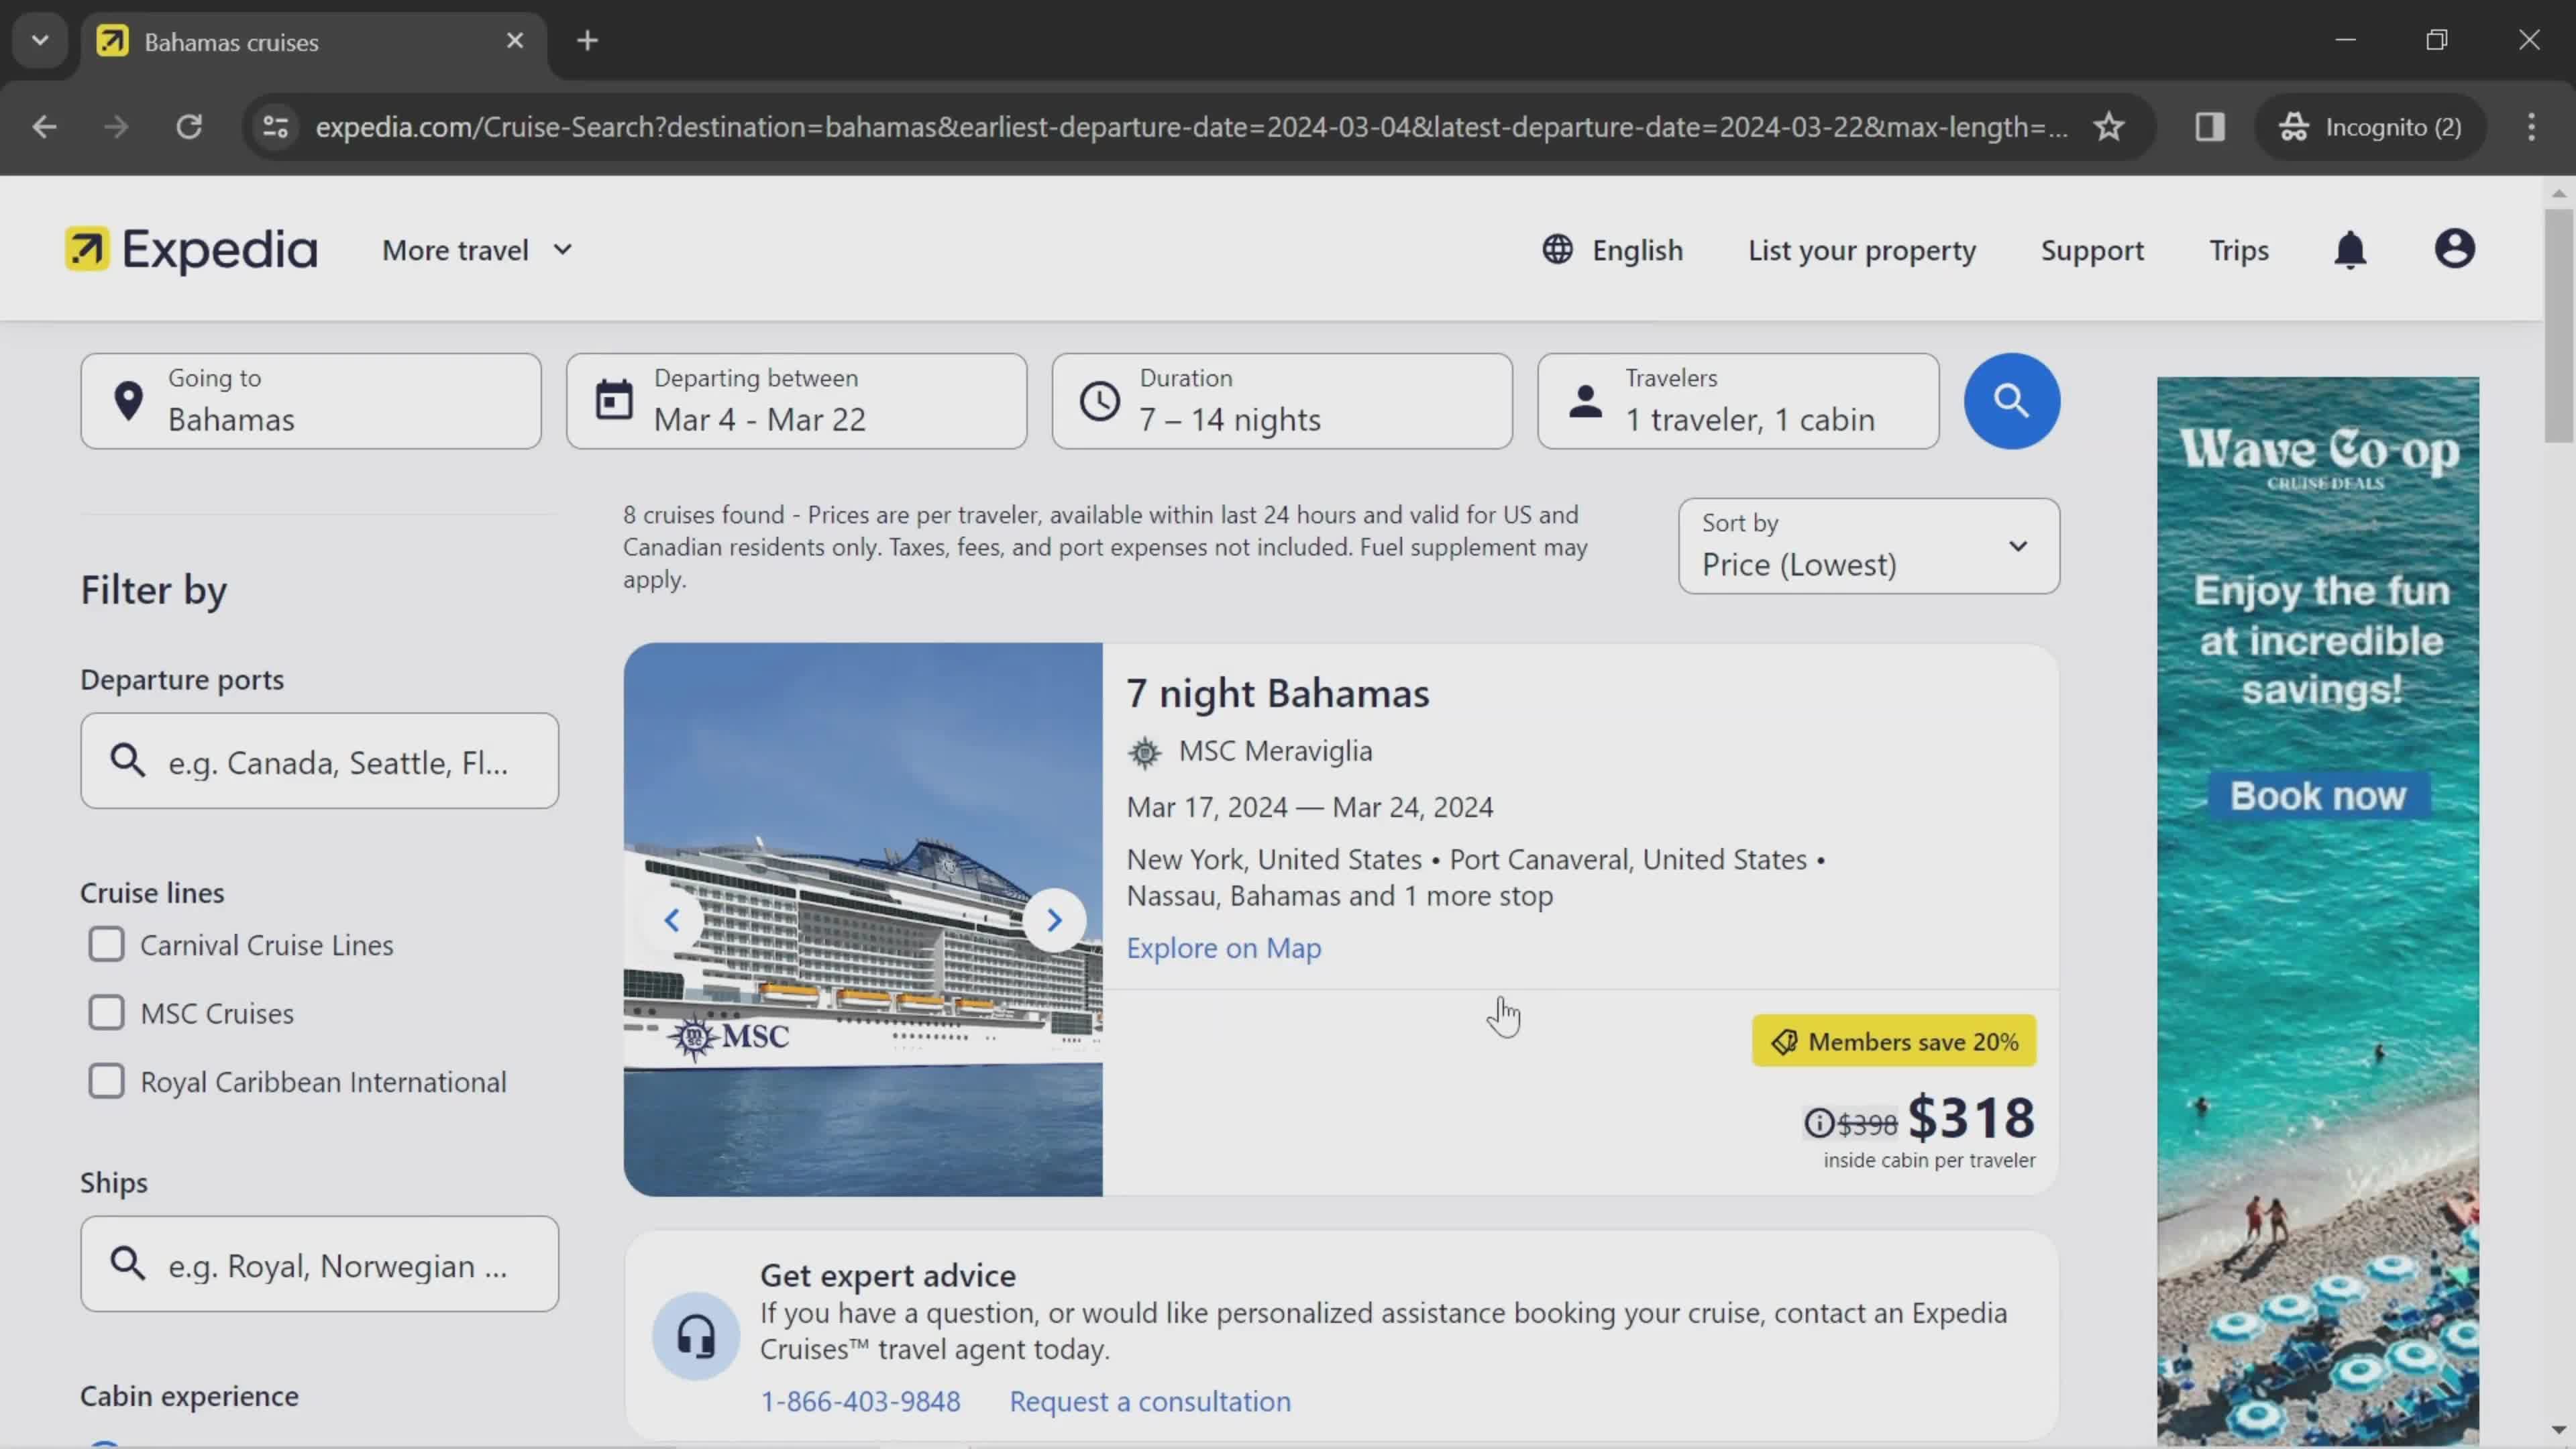2576x1449 pixels.
Task: Open the notifications bell
Action: click(x=2350, y=250)
